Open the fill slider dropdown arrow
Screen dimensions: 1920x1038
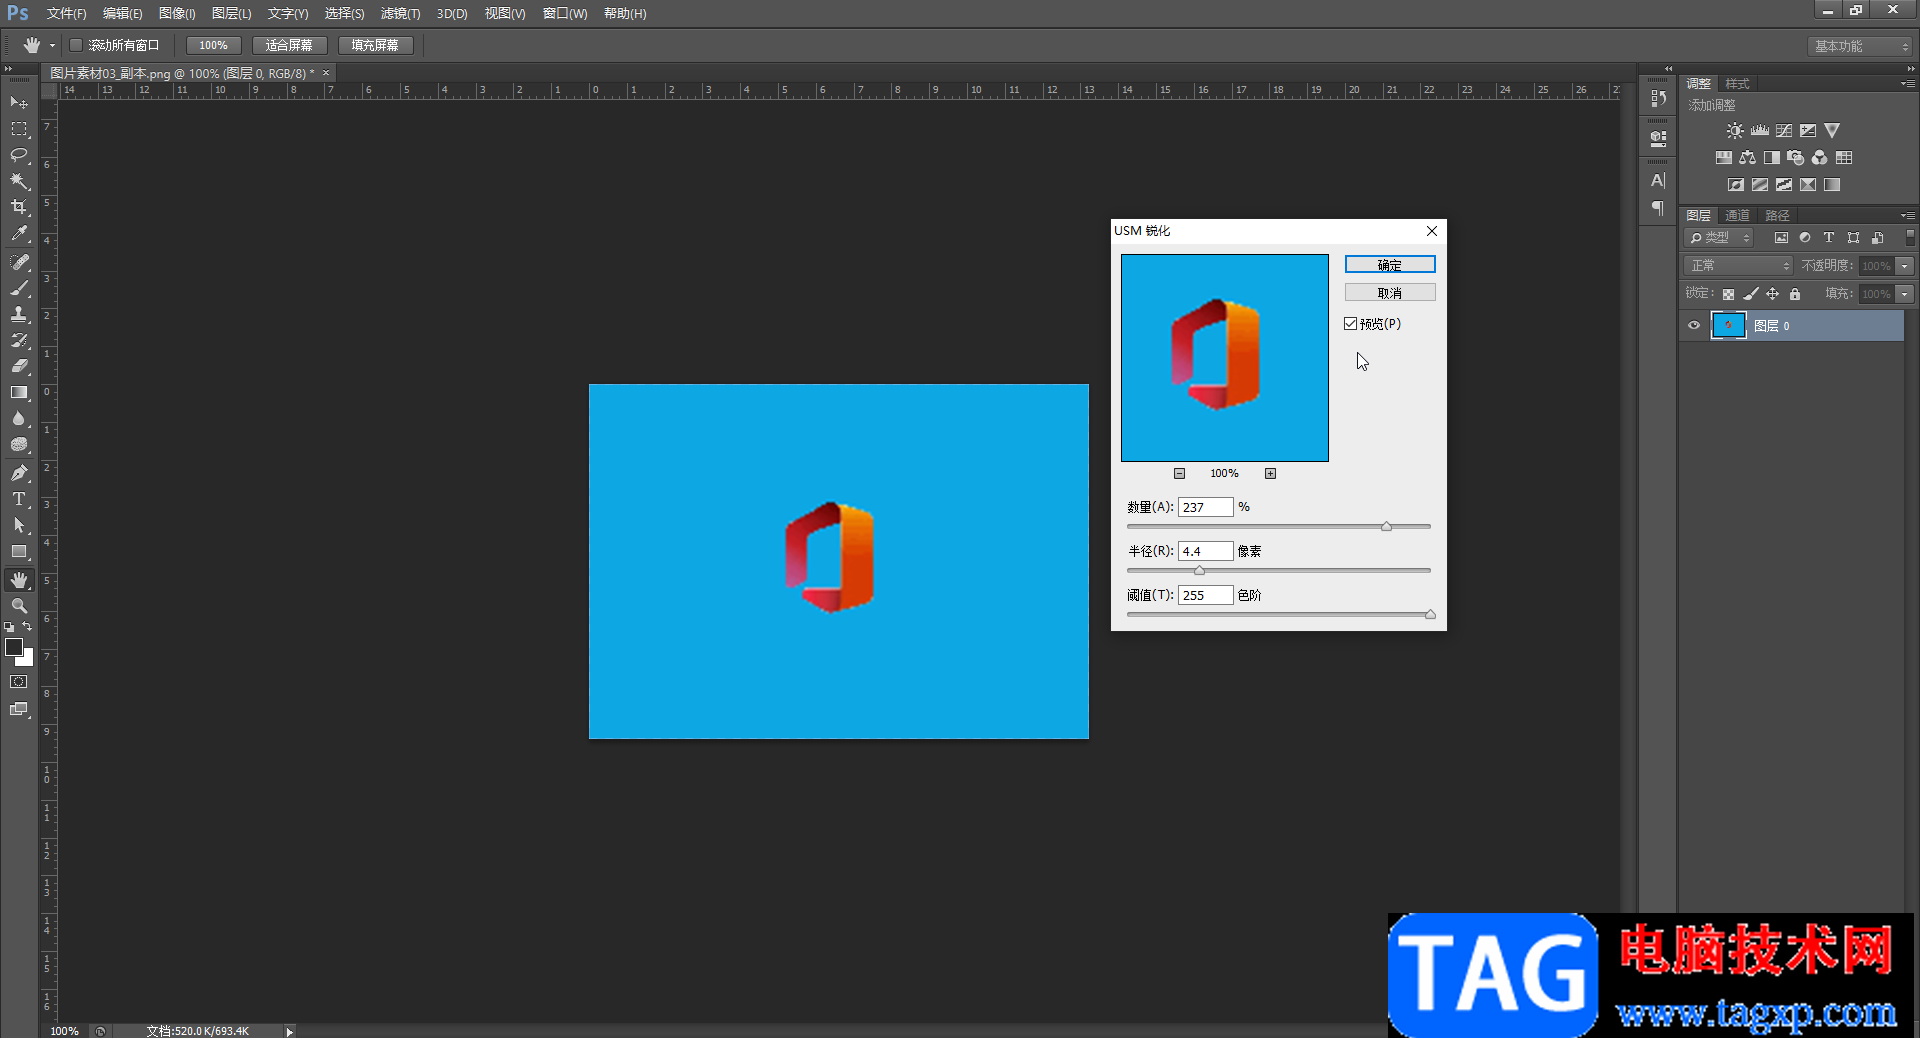coord(1905,294)
